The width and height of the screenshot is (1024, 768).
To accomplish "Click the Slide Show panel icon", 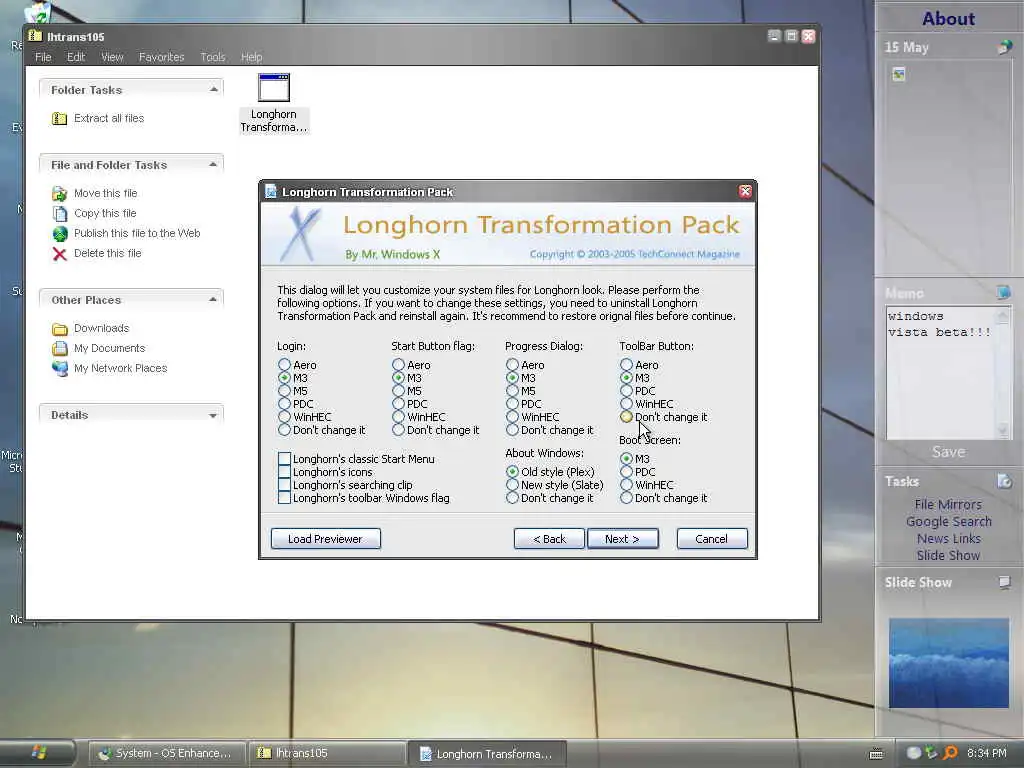I will (1004, 582).
